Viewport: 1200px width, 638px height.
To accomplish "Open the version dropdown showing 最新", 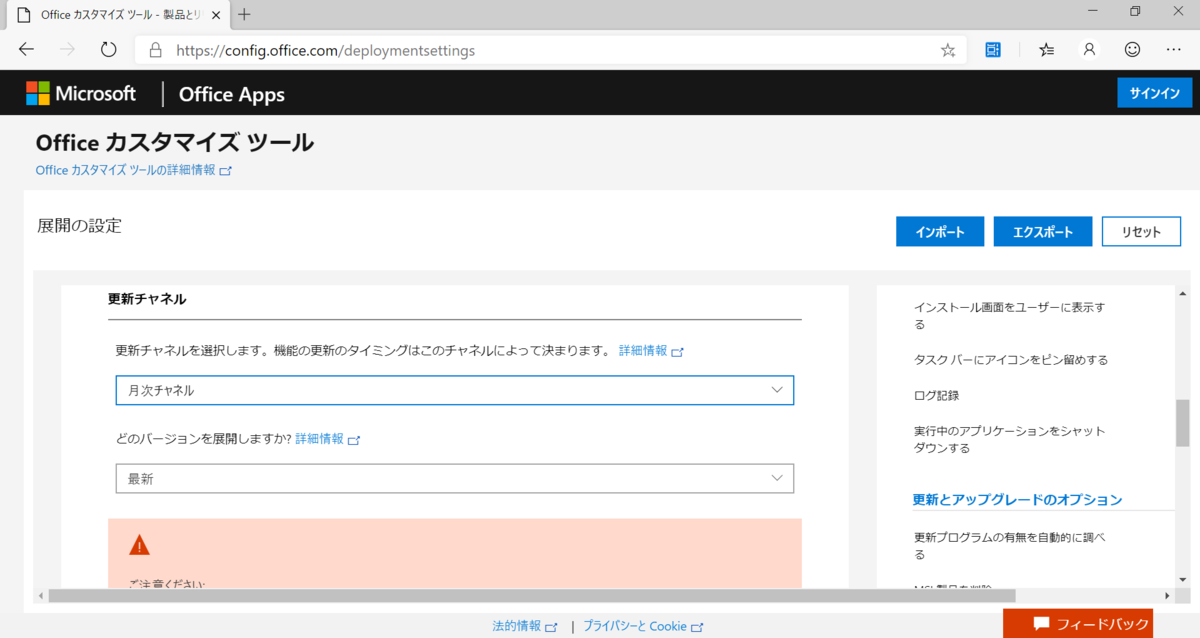I will click(x=454, y=478).
